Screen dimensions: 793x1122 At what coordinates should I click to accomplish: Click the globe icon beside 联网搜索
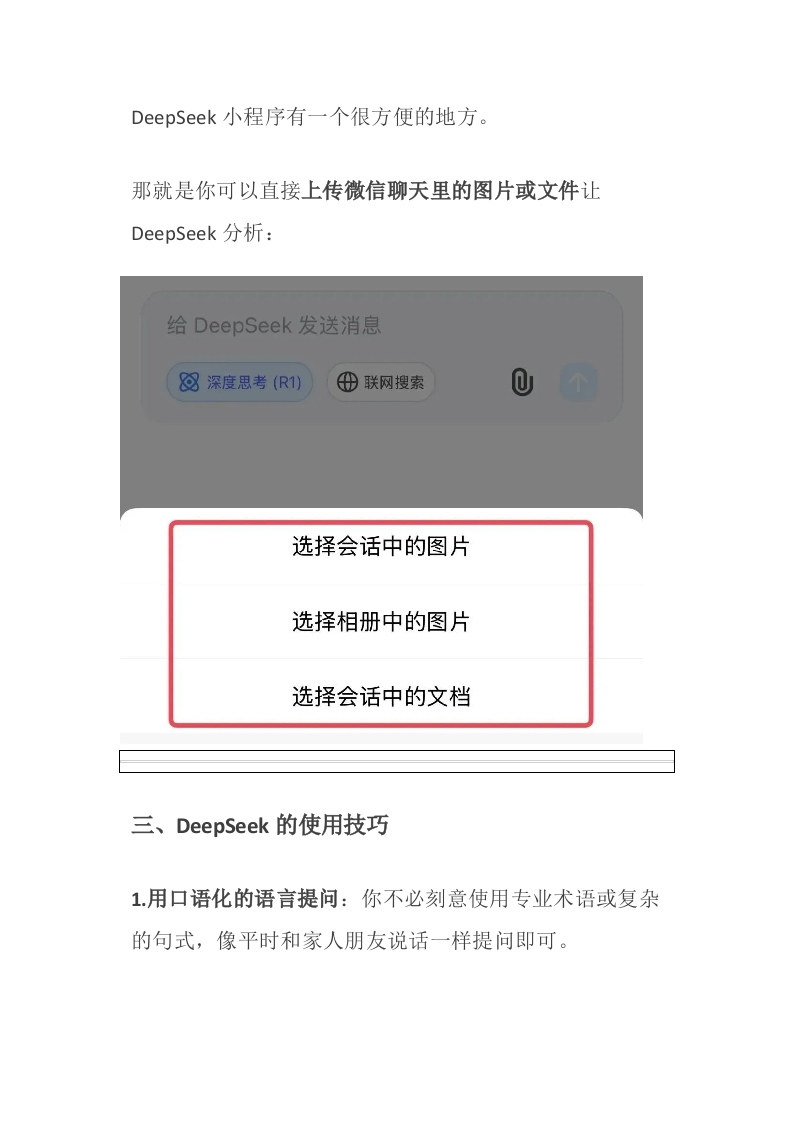click(347, 382)
